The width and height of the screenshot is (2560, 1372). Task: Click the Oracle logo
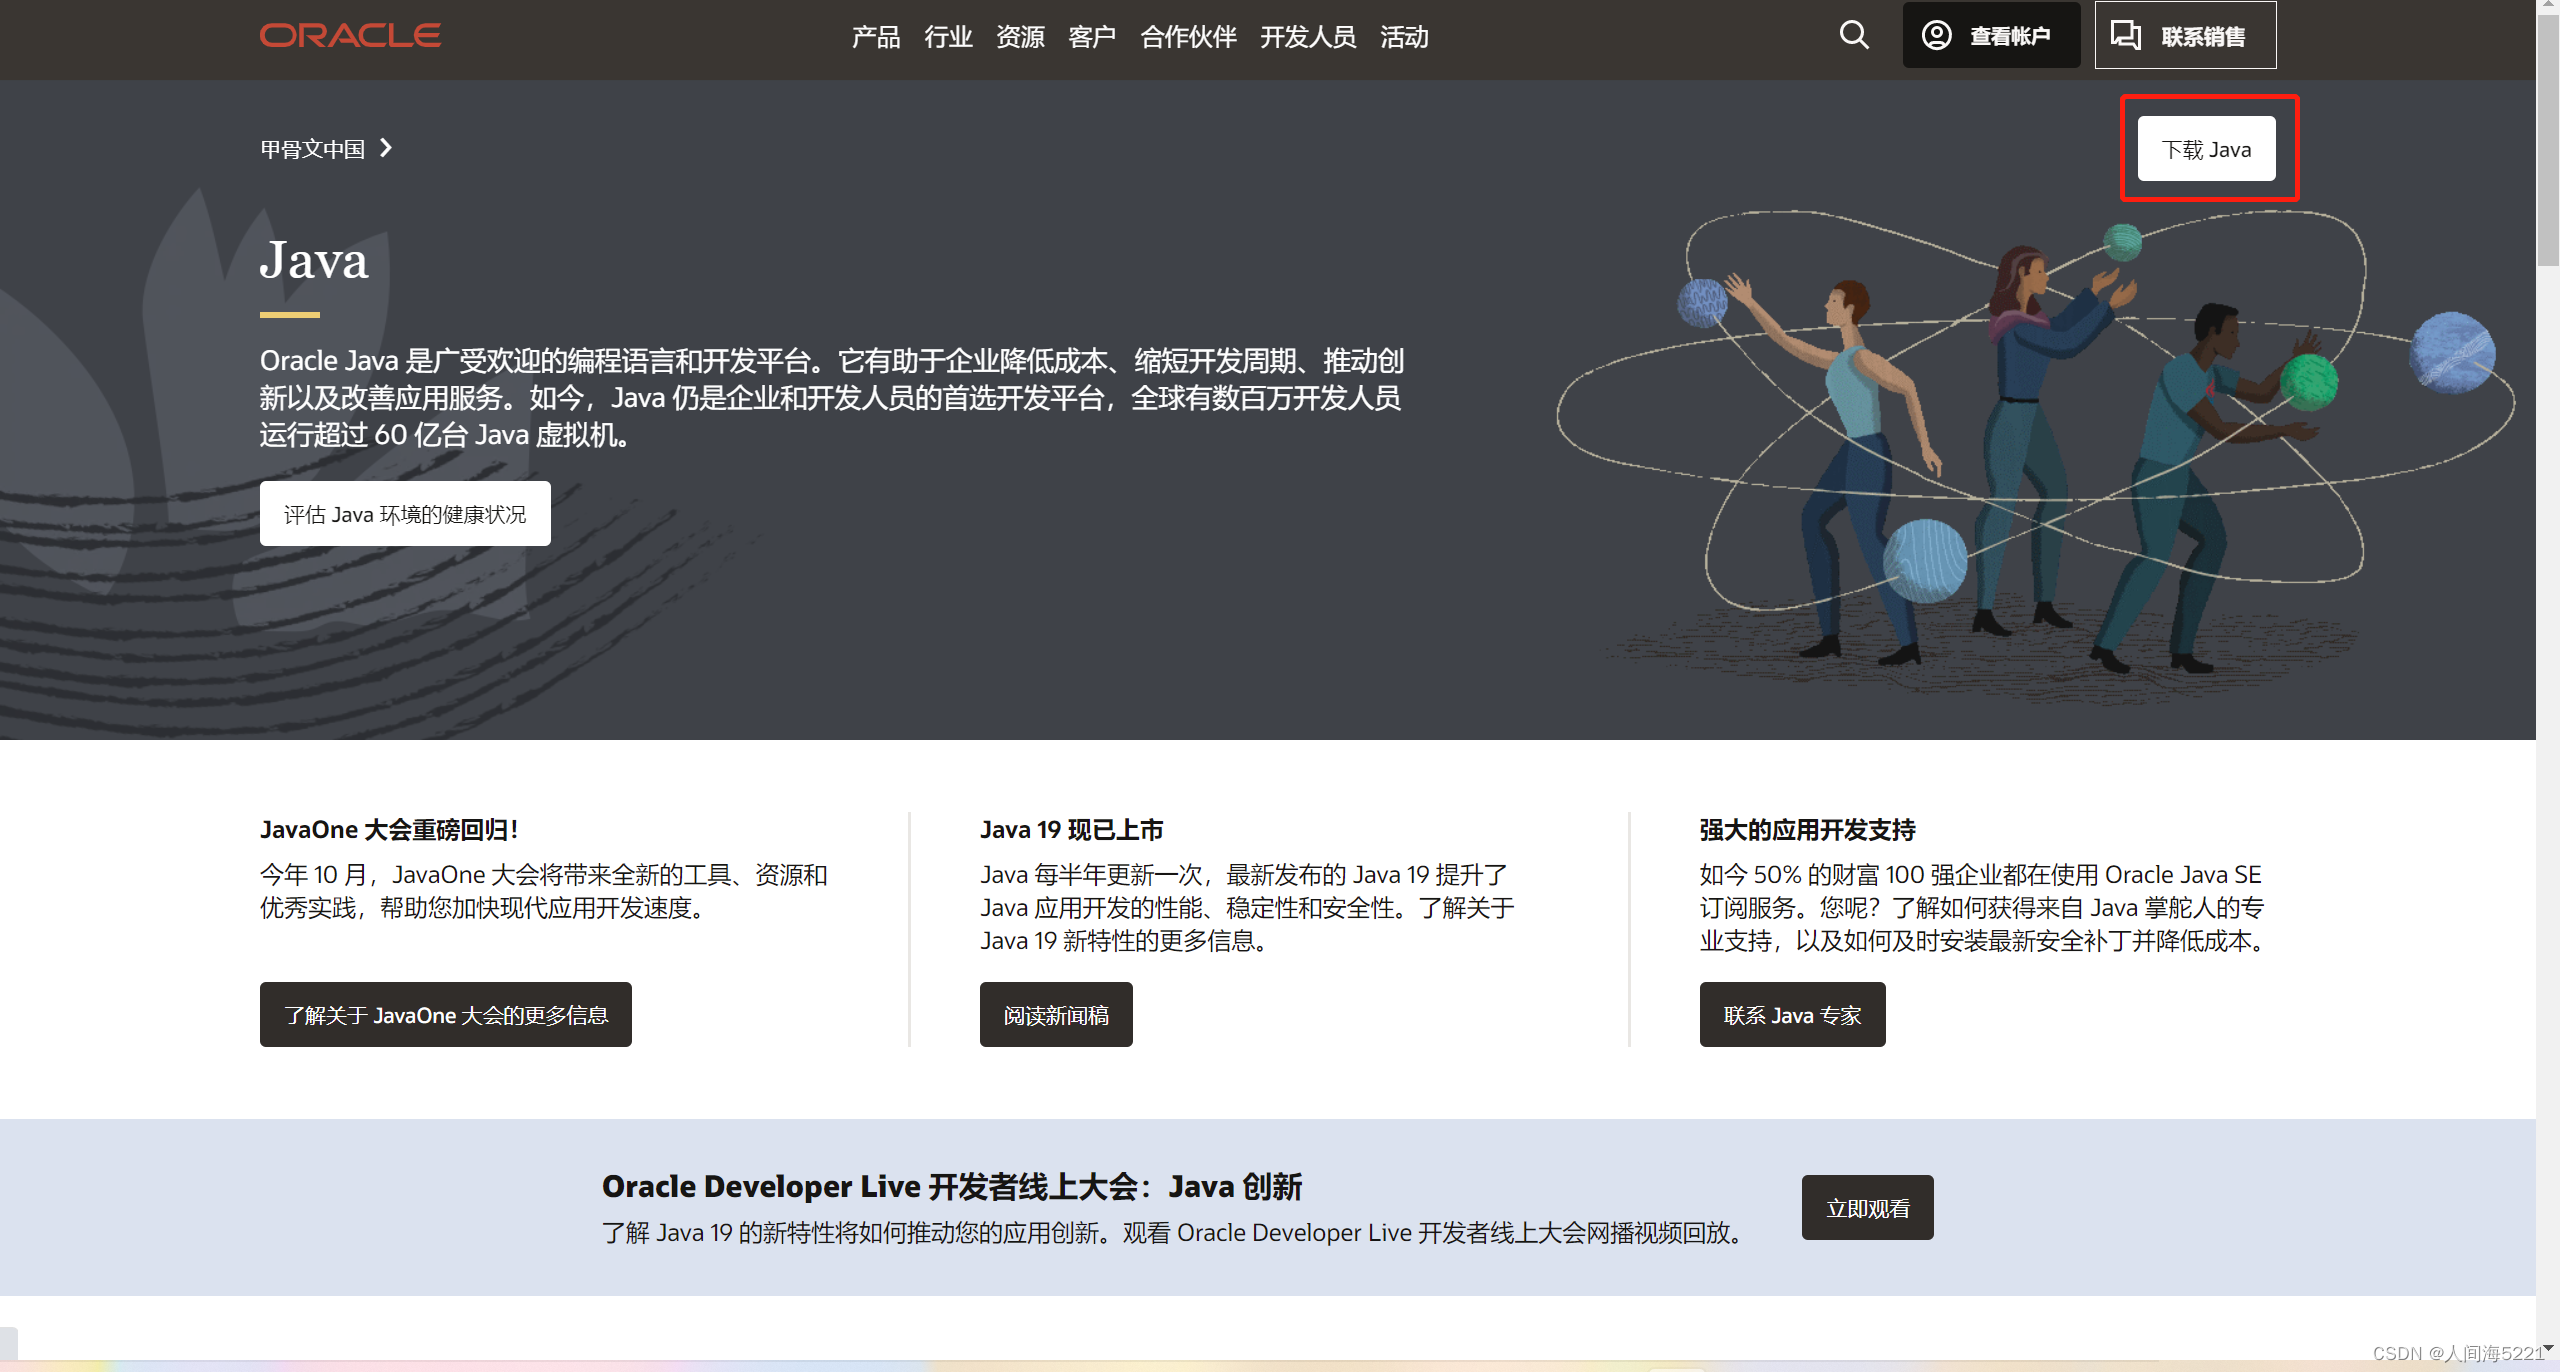coord(350,36)
